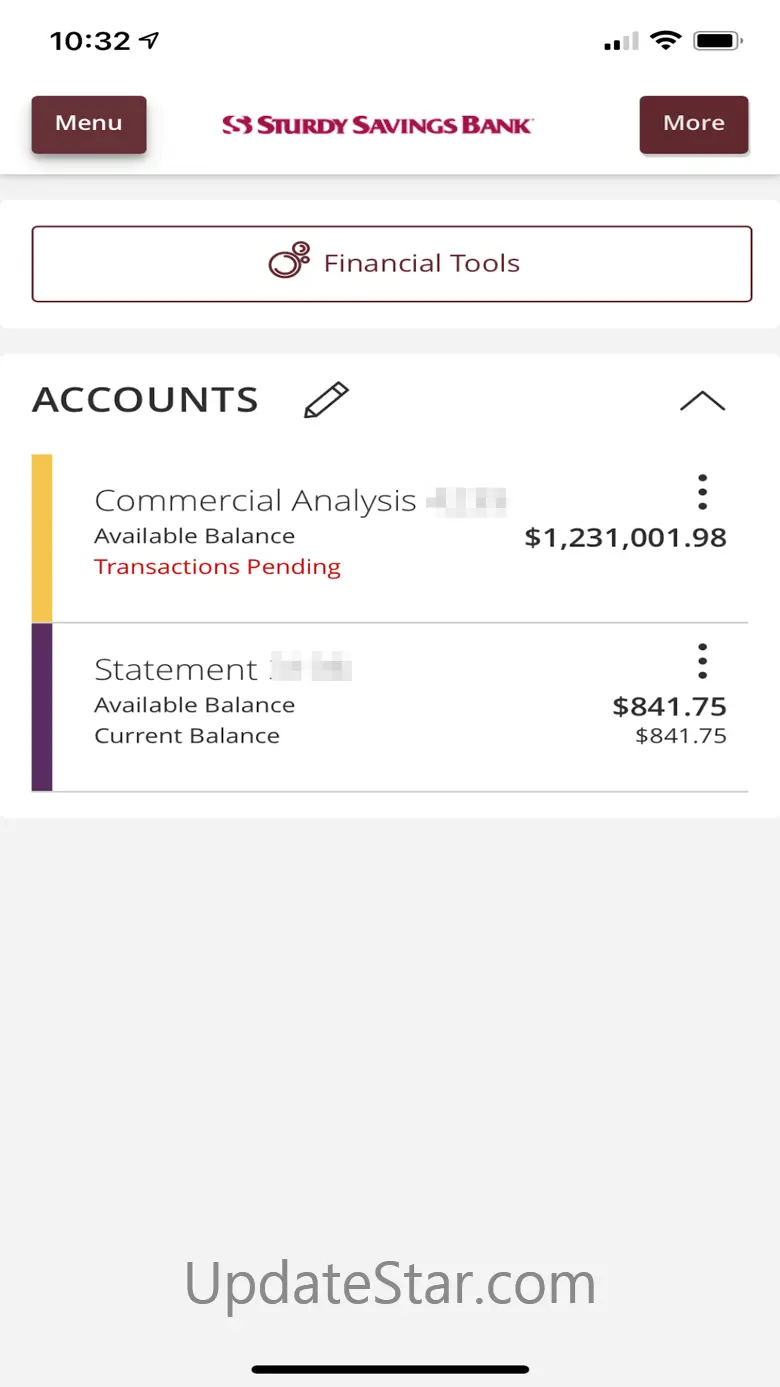Tap the $1,231,001.98 available balance

(x=625, y=538)
